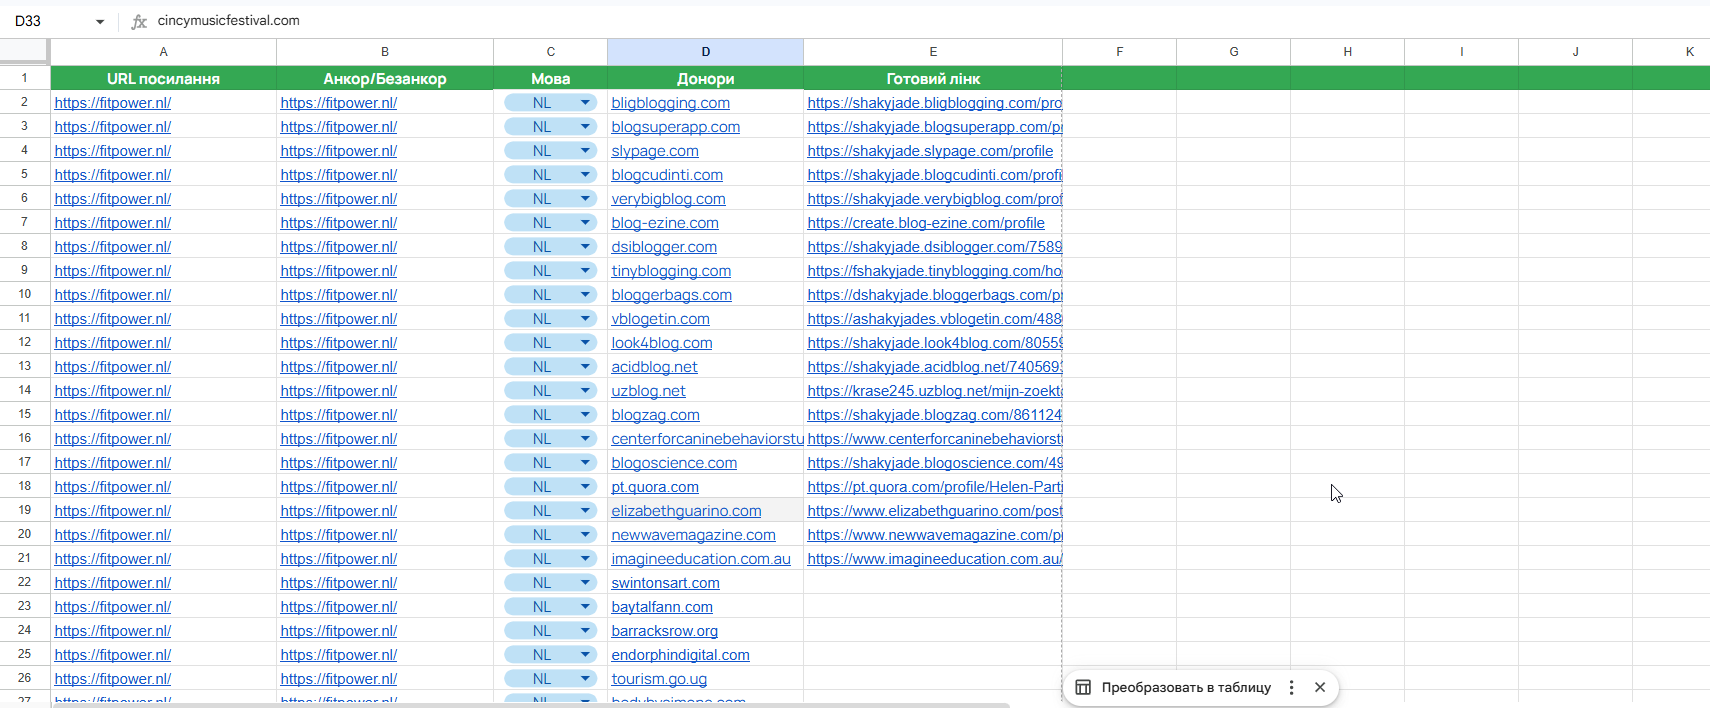Screen dimensions: 1710x708
Task: Open the swintonsart.com link
Action: pos(665,583)
